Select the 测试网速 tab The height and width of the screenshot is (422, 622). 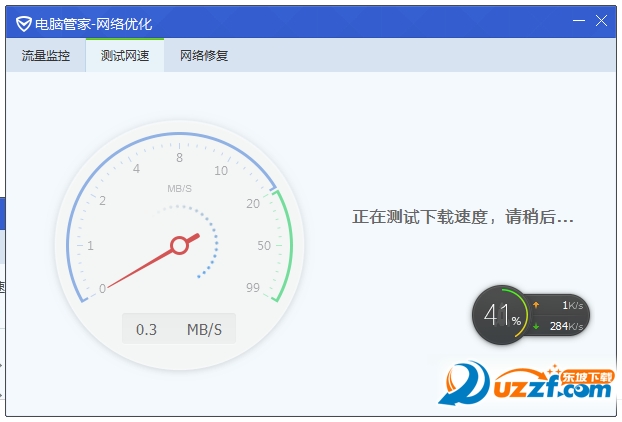[125, 56]
